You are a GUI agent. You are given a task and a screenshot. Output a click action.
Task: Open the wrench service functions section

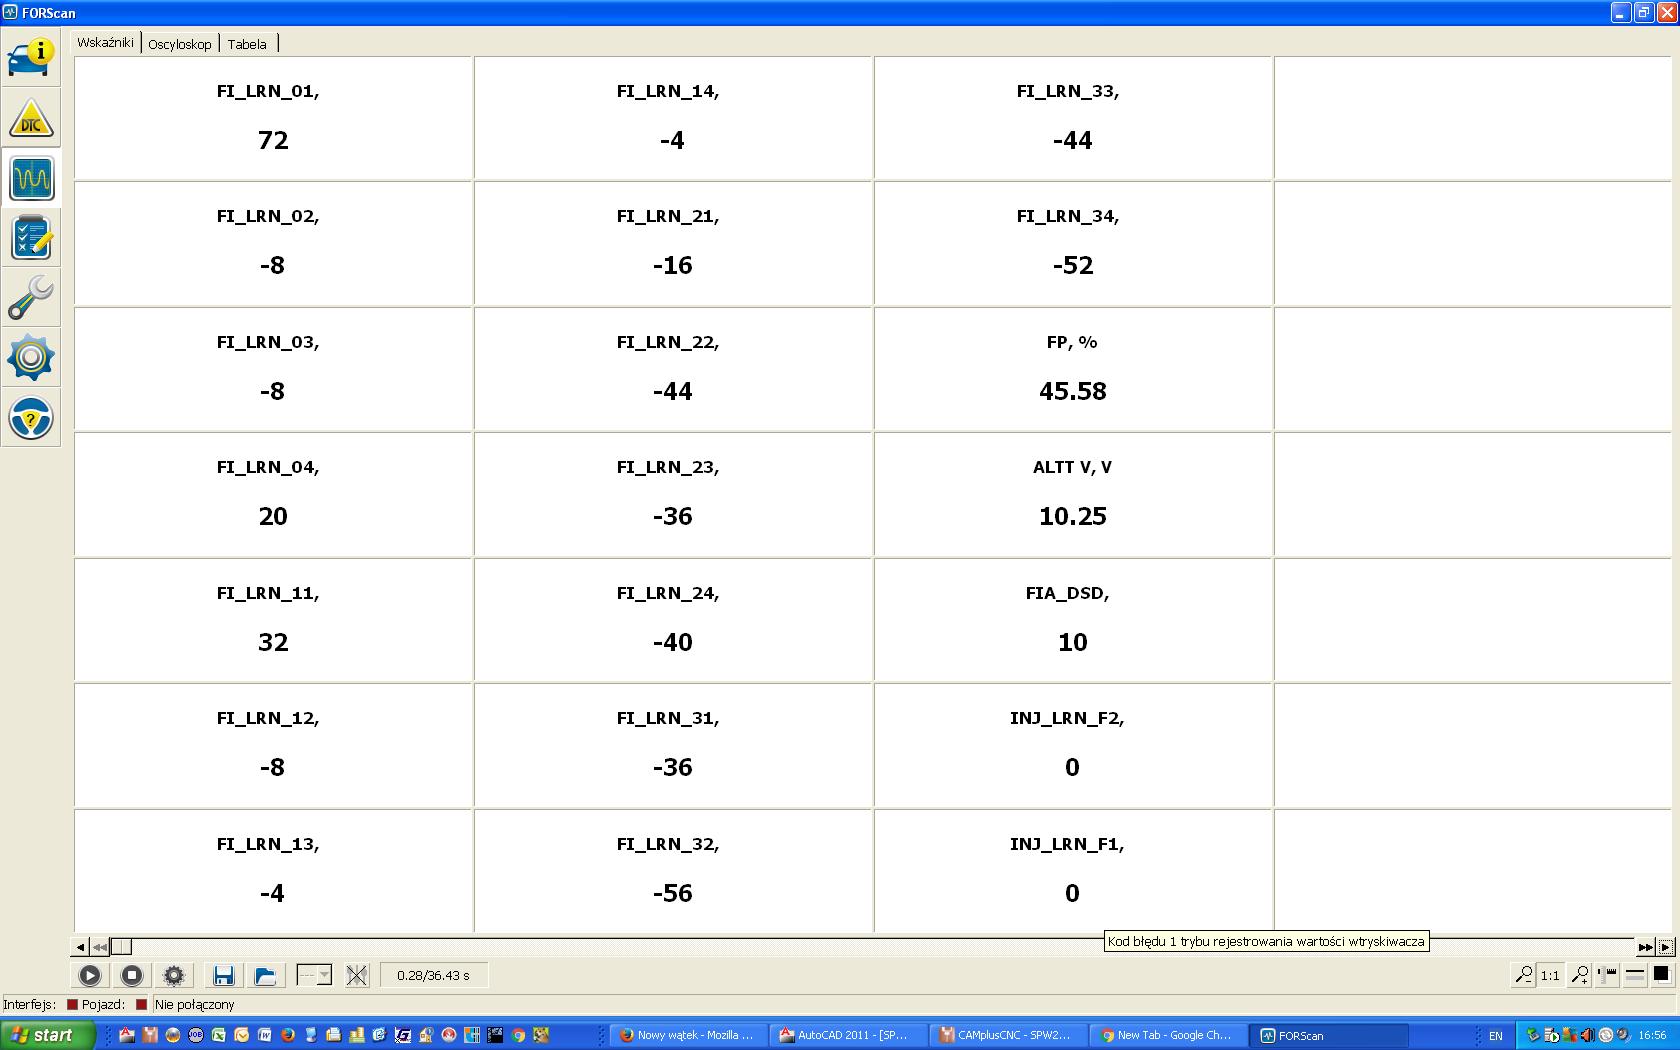tap(31, 298)
